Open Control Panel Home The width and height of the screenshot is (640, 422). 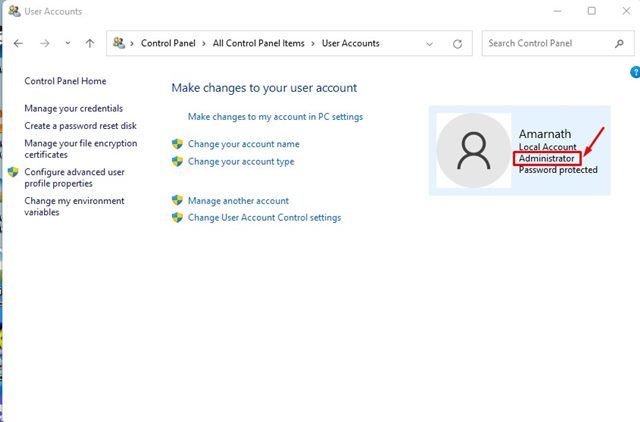pyautogui.click(x=65, y=81)
